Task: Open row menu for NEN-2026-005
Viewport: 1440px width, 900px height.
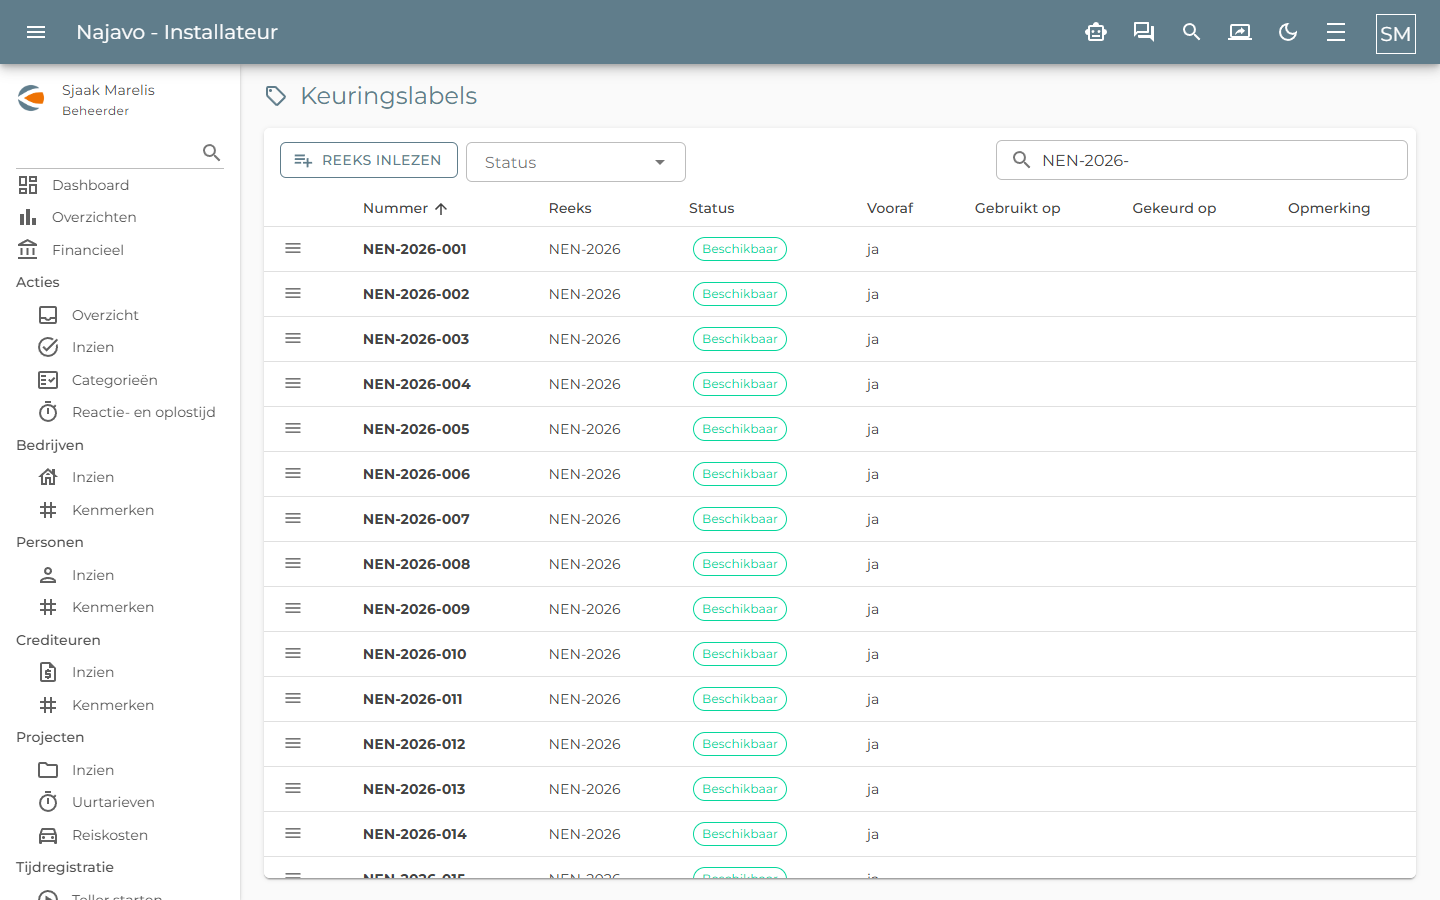Action: (293, 428)
